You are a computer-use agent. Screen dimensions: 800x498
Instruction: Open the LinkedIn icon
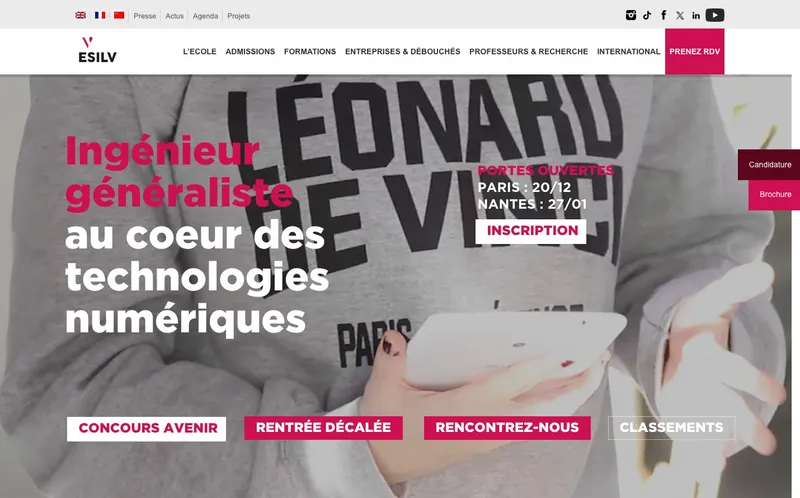pos(696,15)
